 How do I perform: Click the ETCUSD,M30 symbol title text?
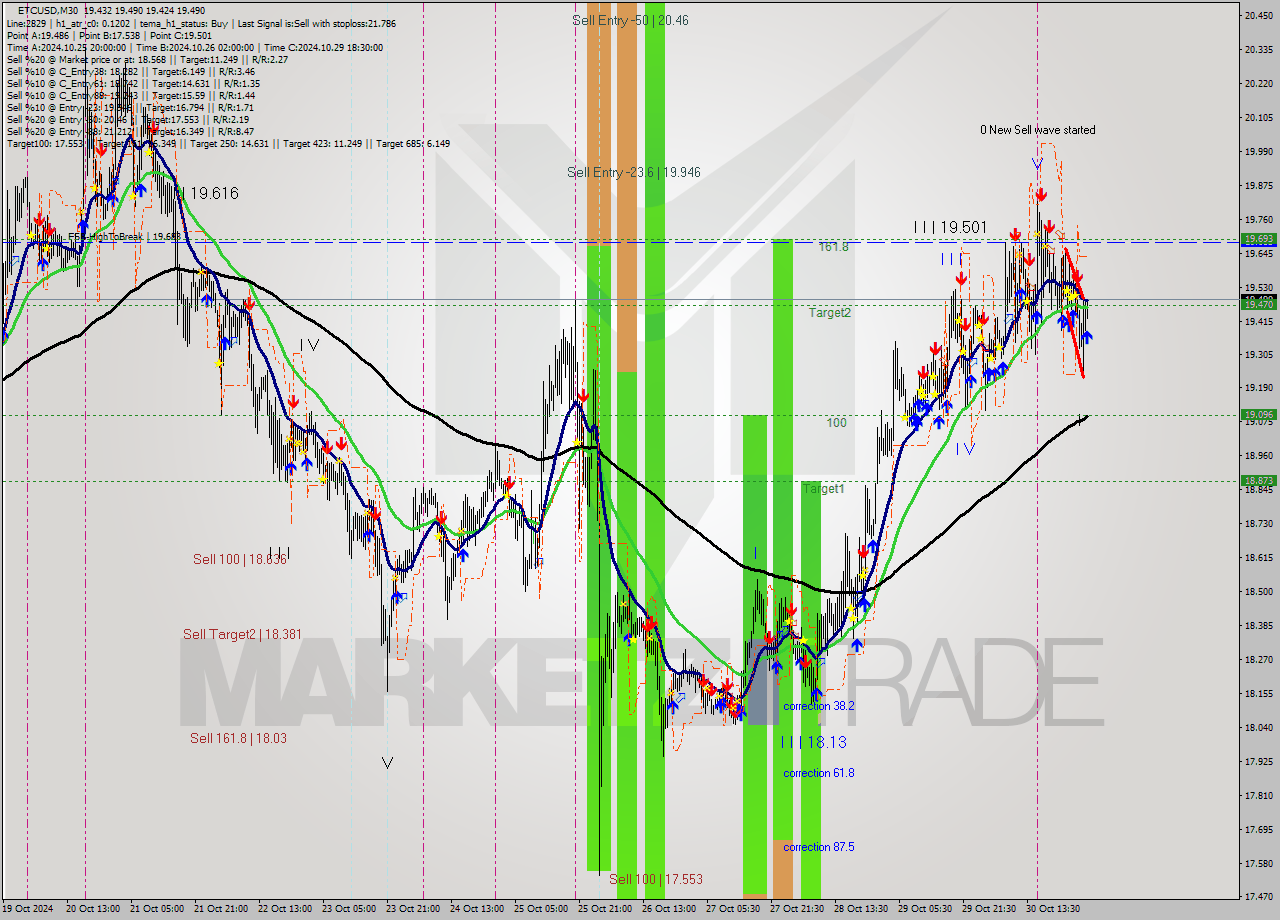coord(48,10)
